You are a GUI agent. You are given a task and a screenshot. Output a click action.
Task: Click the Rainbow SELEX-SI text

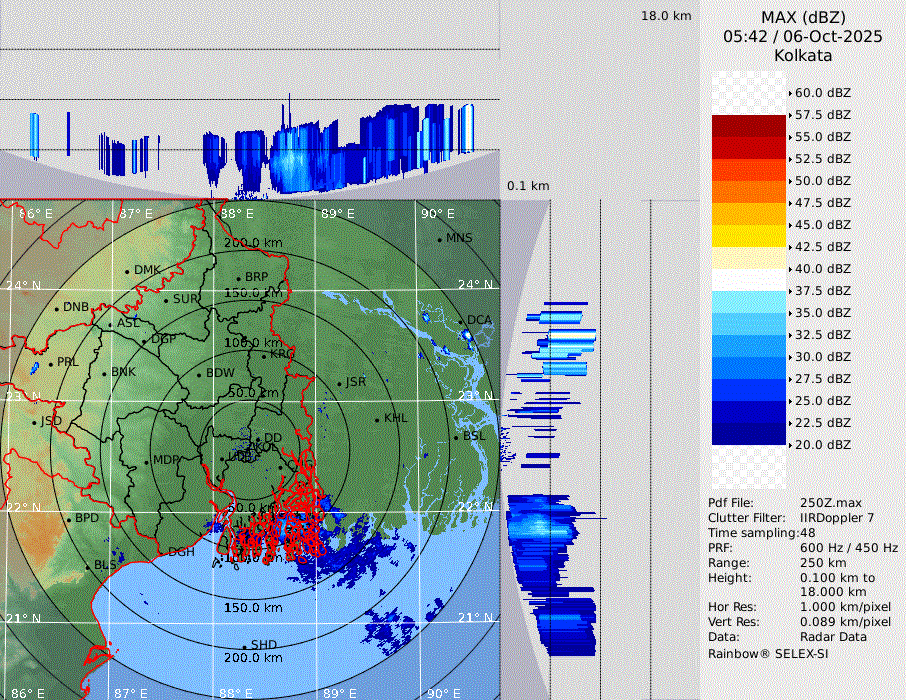click(x=768, y=654)
